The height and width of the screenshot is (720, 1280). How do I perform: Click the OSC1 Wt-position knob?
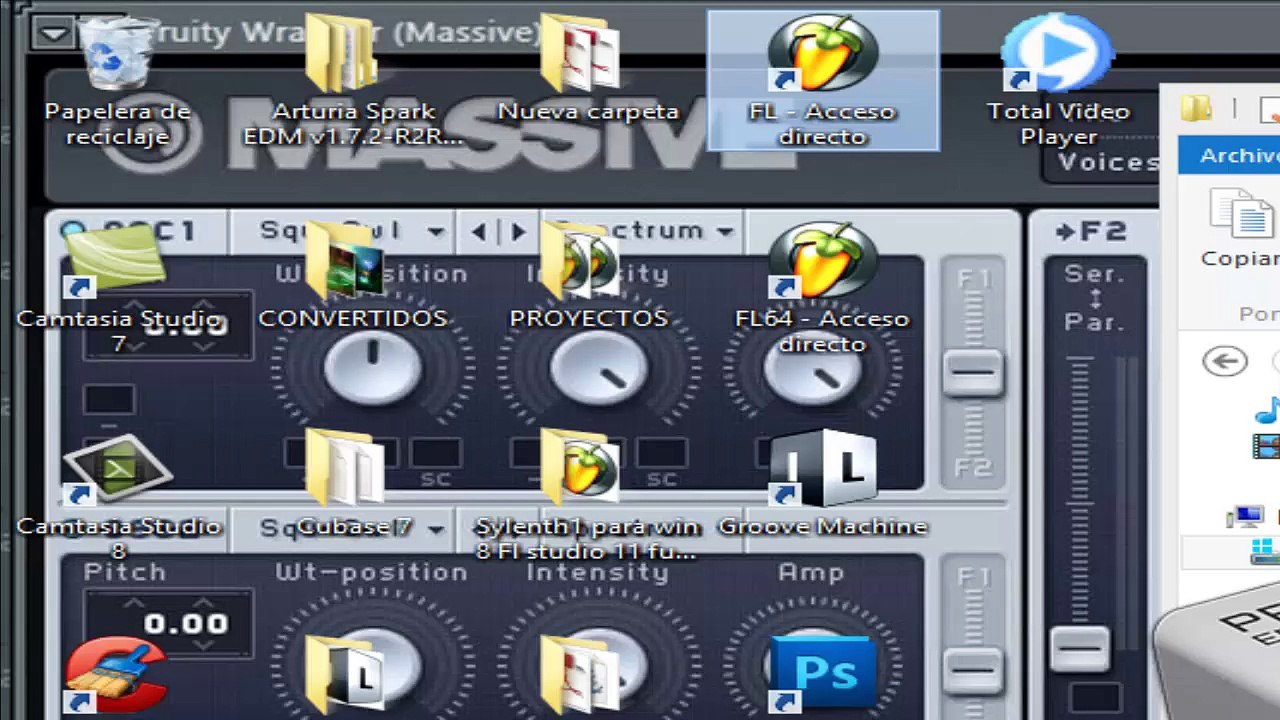point(373,367)
